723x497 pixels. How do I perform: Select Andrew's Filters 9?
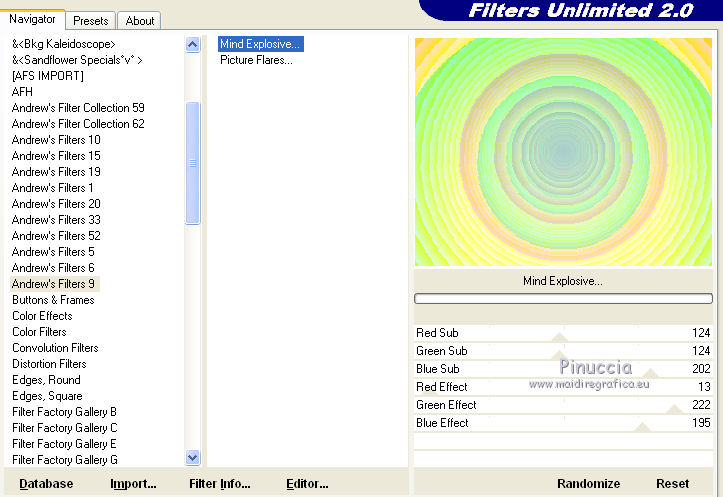[54, 284]
